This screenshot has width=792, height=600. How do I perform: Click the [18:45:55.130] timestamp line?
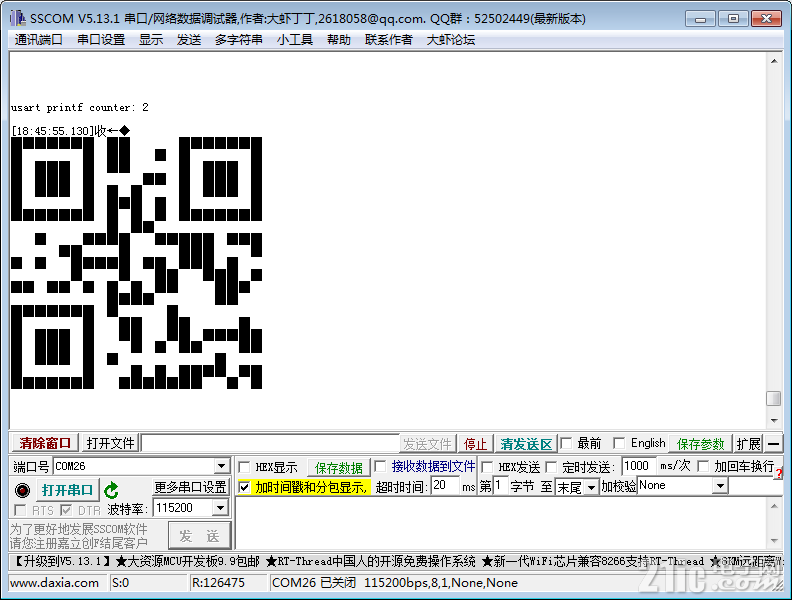(x=71, y=131)
